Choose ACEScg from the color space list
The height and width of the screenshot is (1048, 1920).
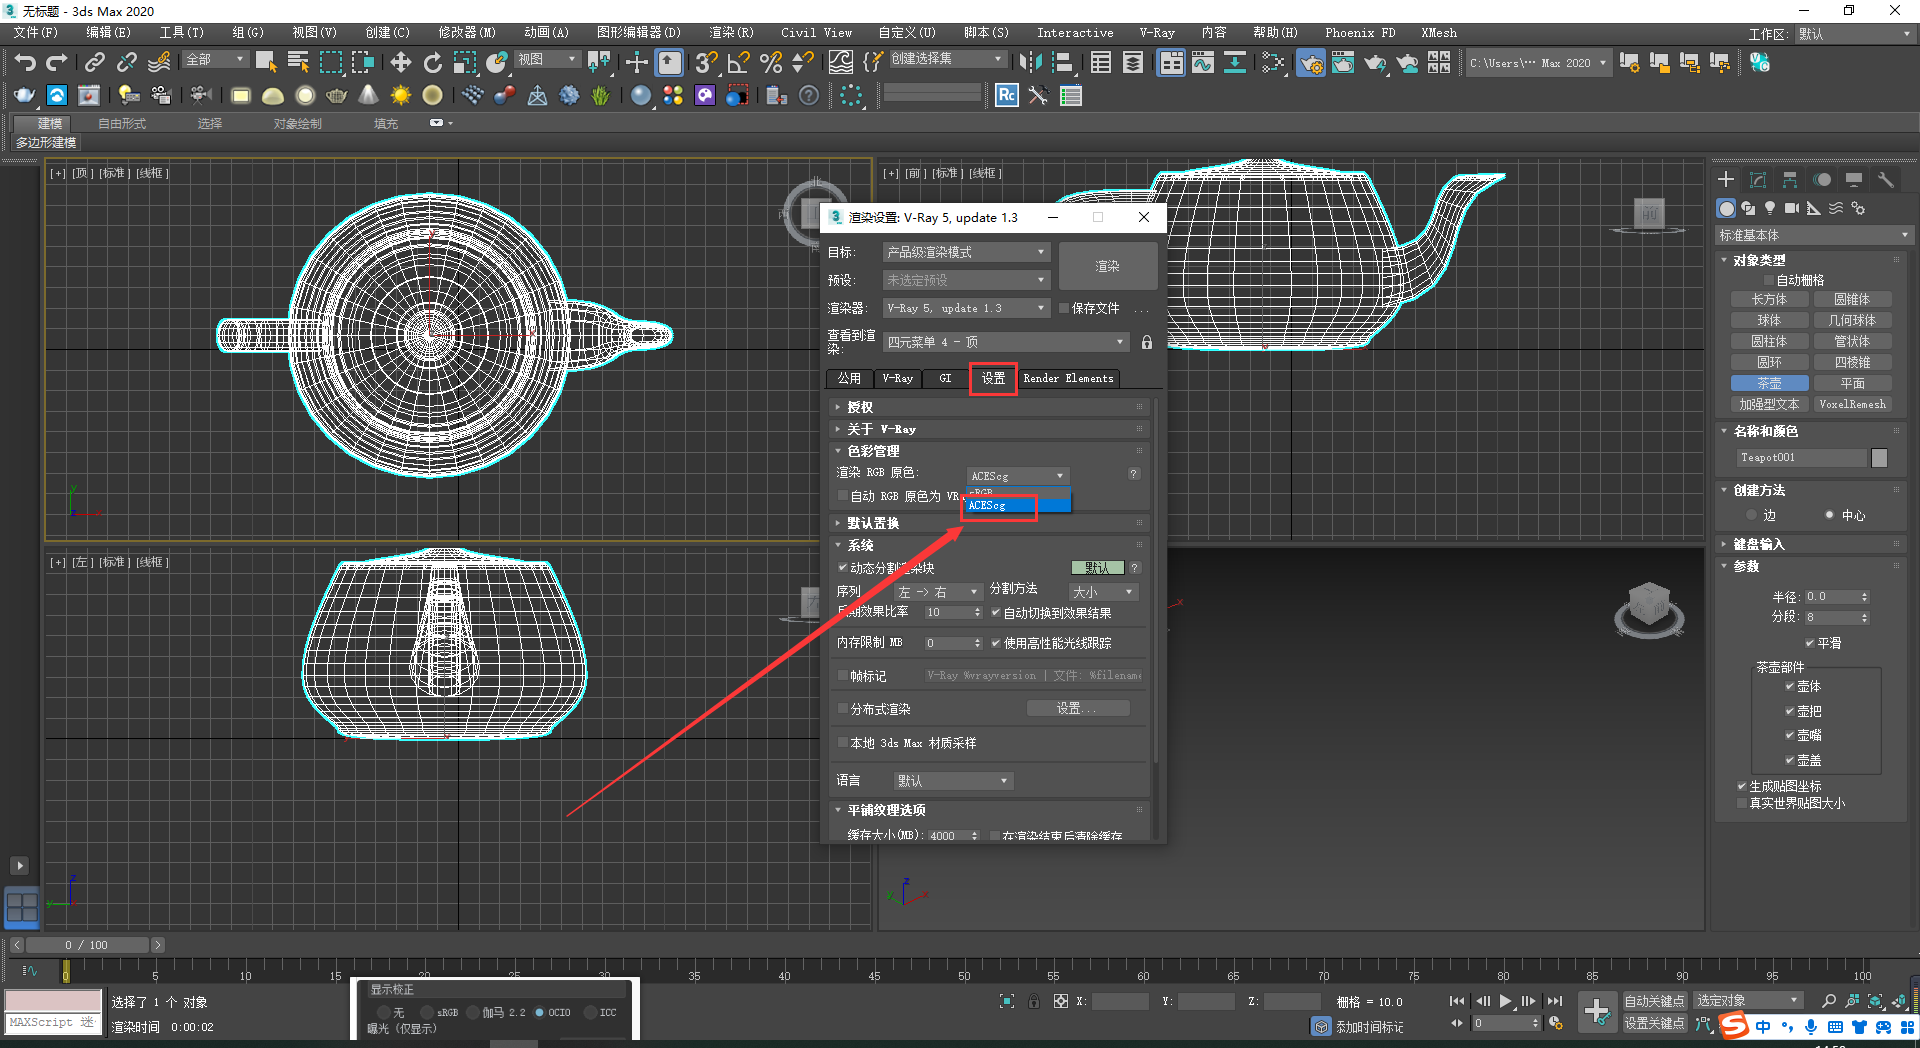point(1017,506)
